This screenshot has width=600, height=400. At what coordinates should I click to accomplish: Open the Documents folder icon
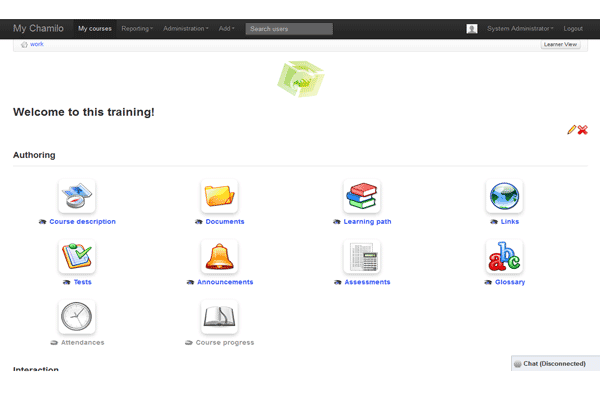point(219,197)
